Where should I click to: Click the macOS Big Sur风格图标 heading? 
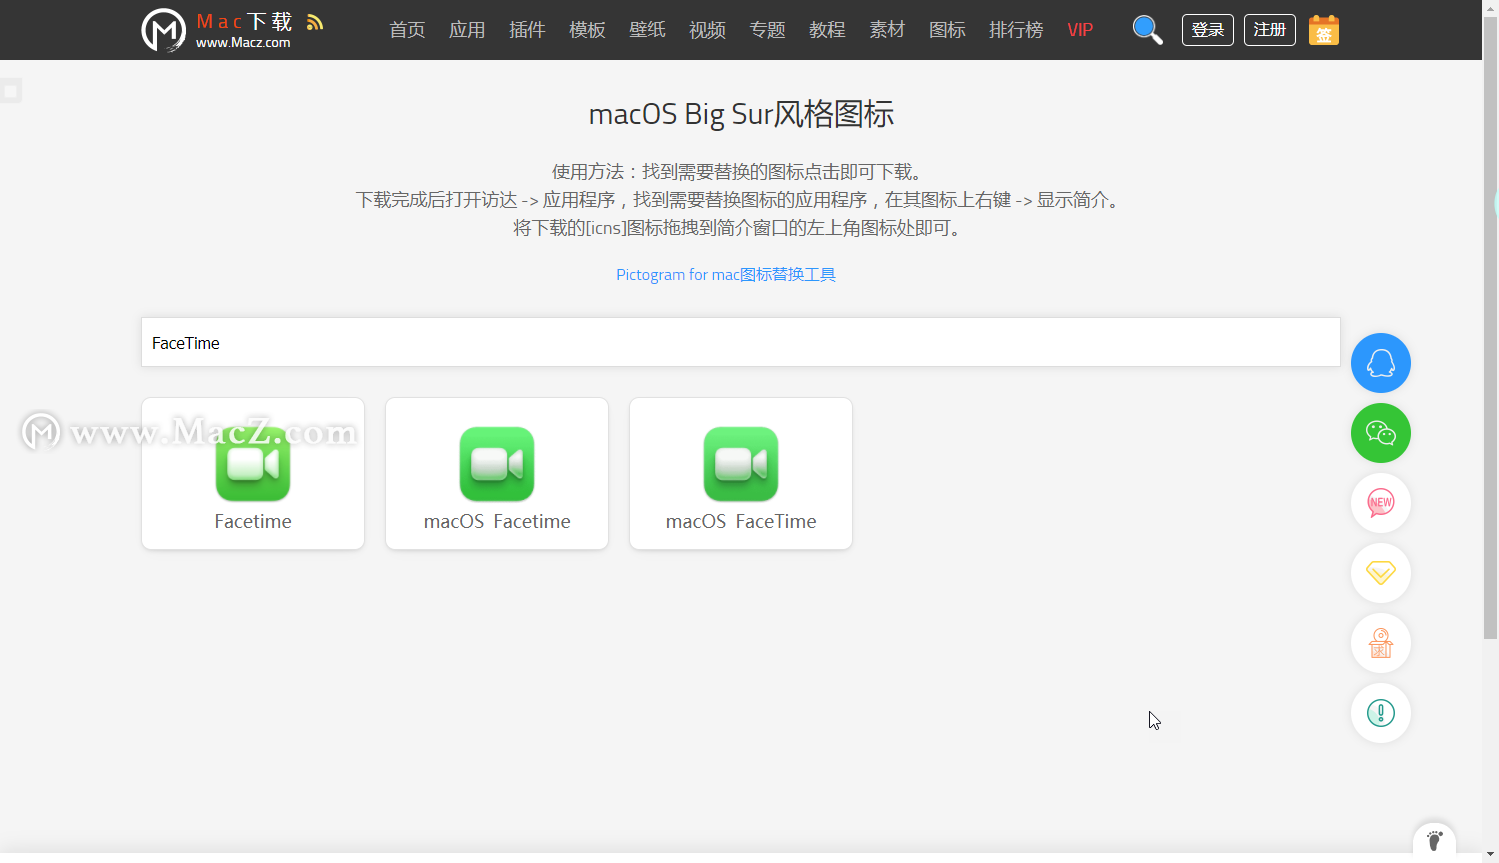(x=741, y=114)
